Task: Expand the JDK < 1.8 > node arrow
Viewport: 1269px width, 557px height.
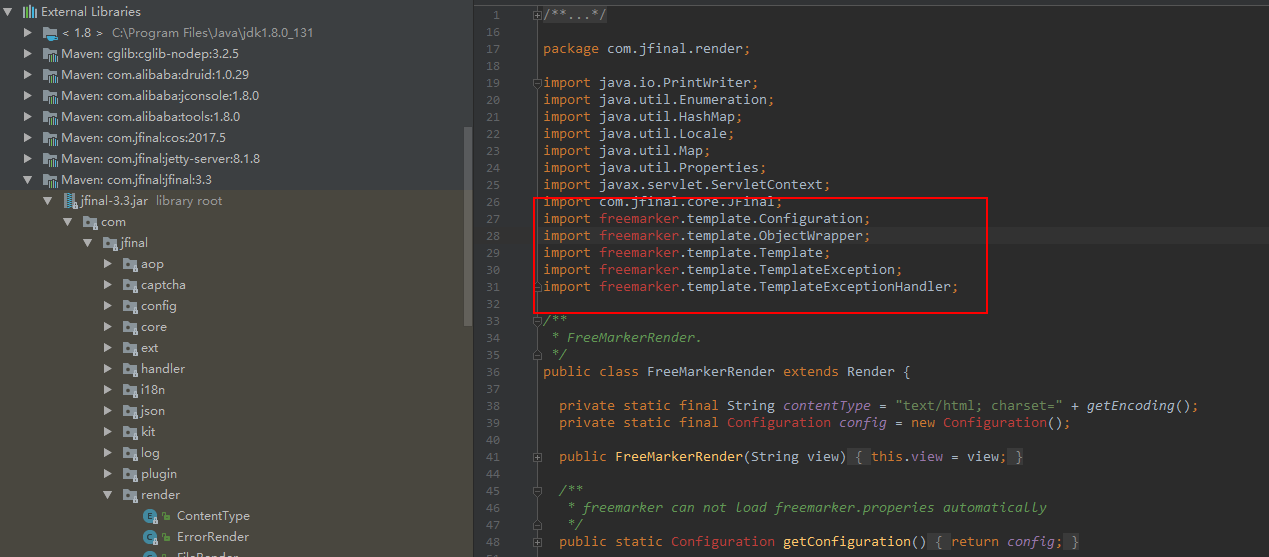Action: point(29,33)
